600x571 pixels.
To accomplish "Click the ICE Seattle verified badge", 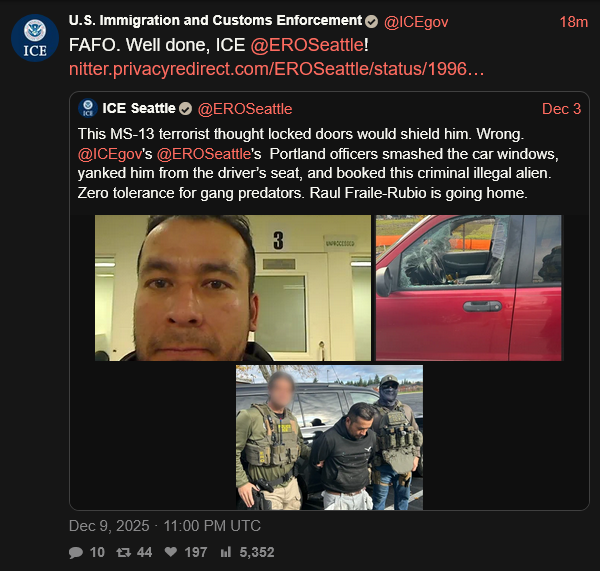I will coord(185,109).
